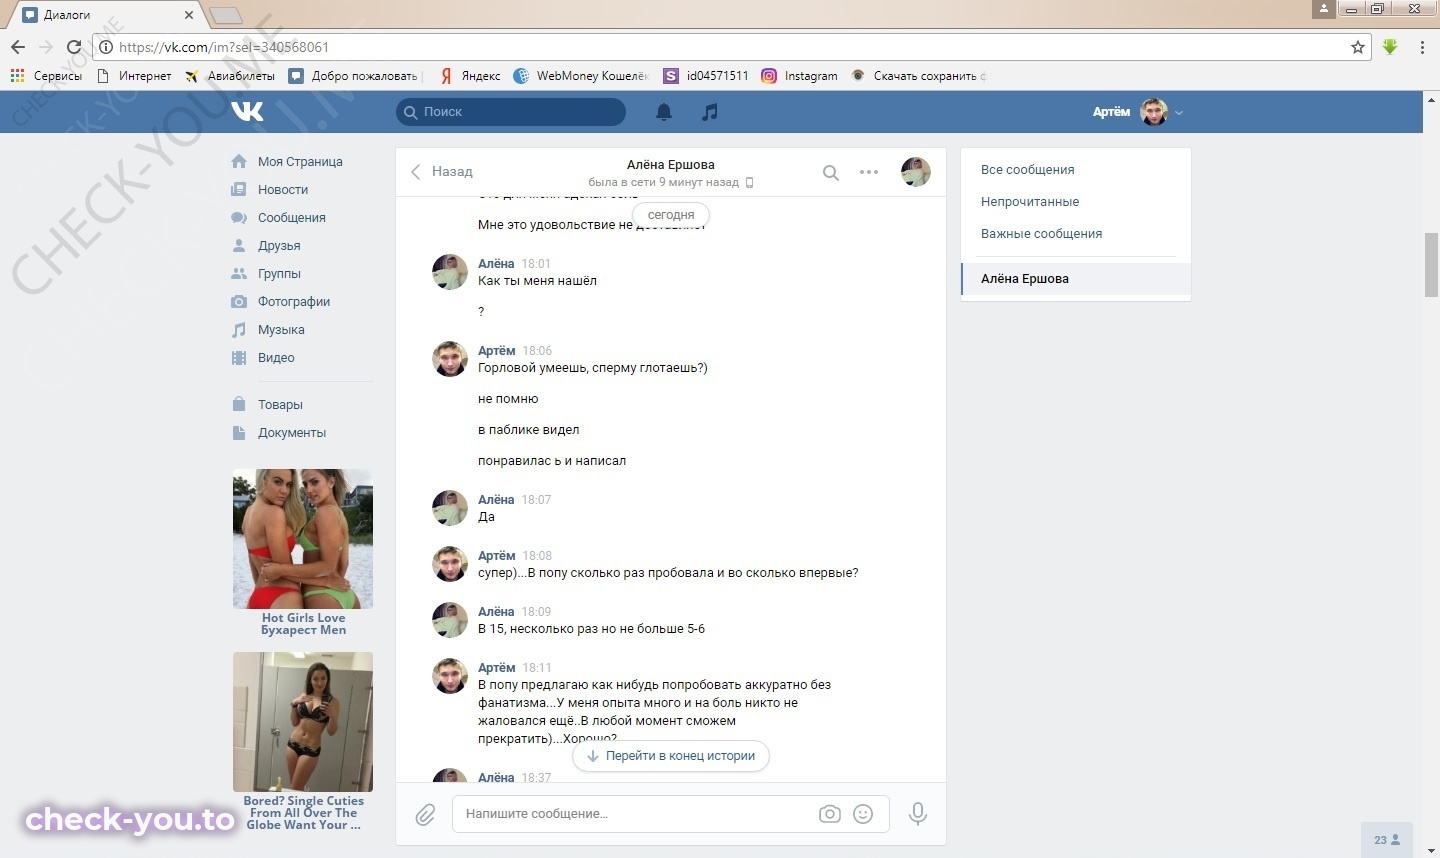
Task: Bookmark this page with the star
Action: point(1357,47)
